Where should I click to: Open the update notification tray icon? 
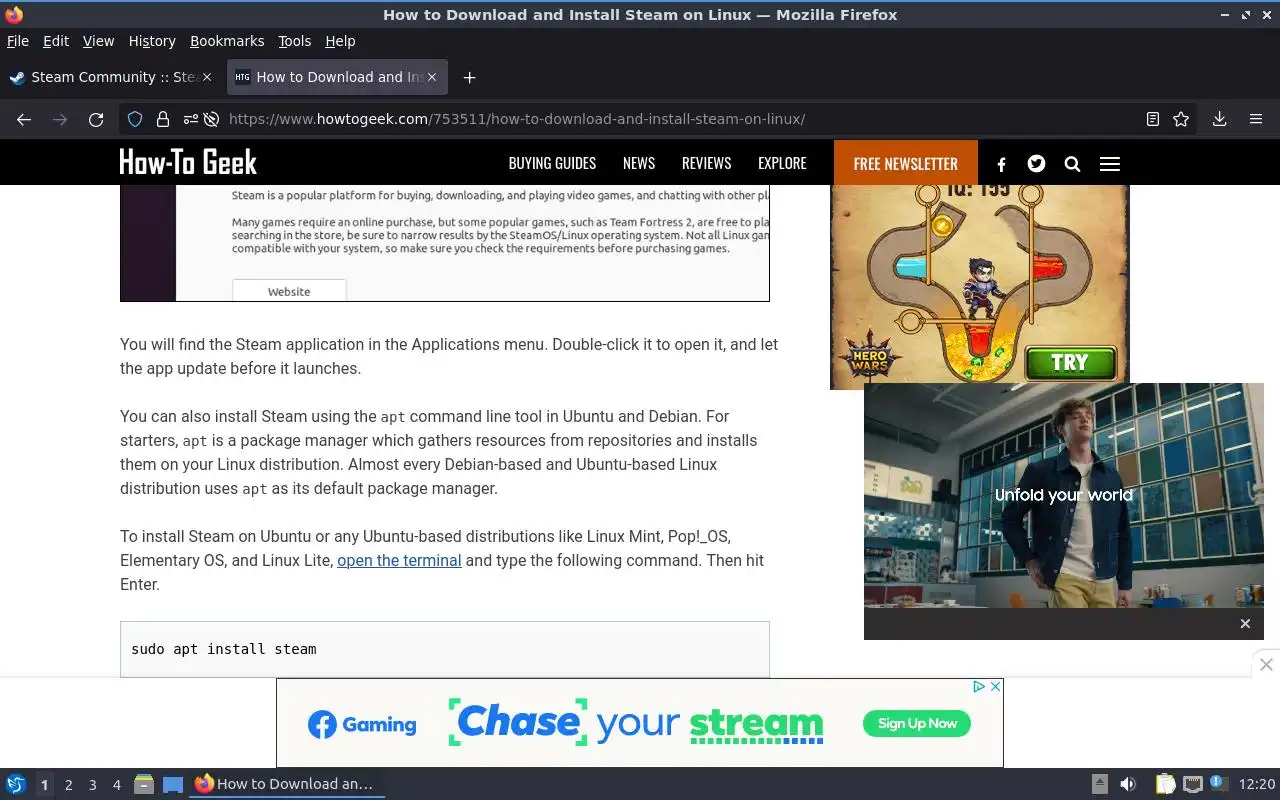(1218, 783)
